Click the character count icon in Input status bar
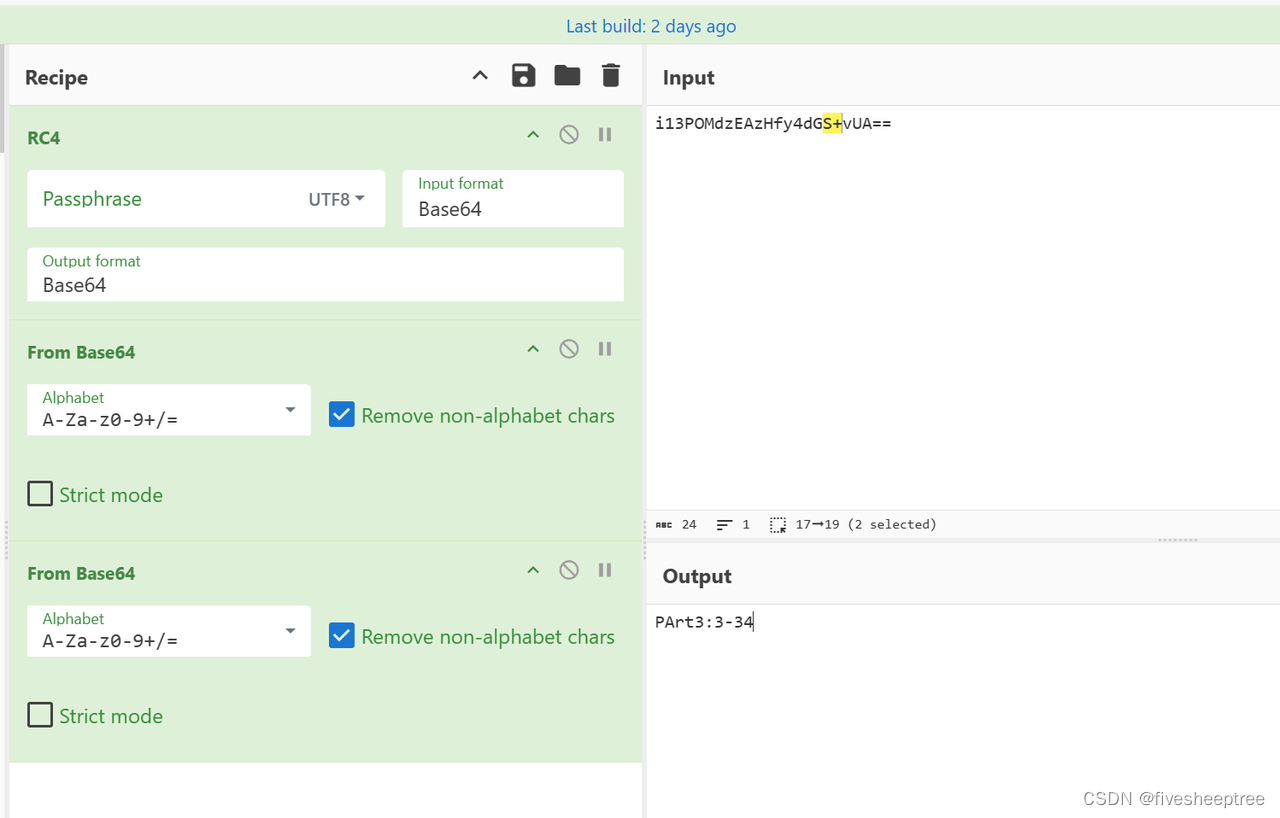 click(x=665, y=524)
